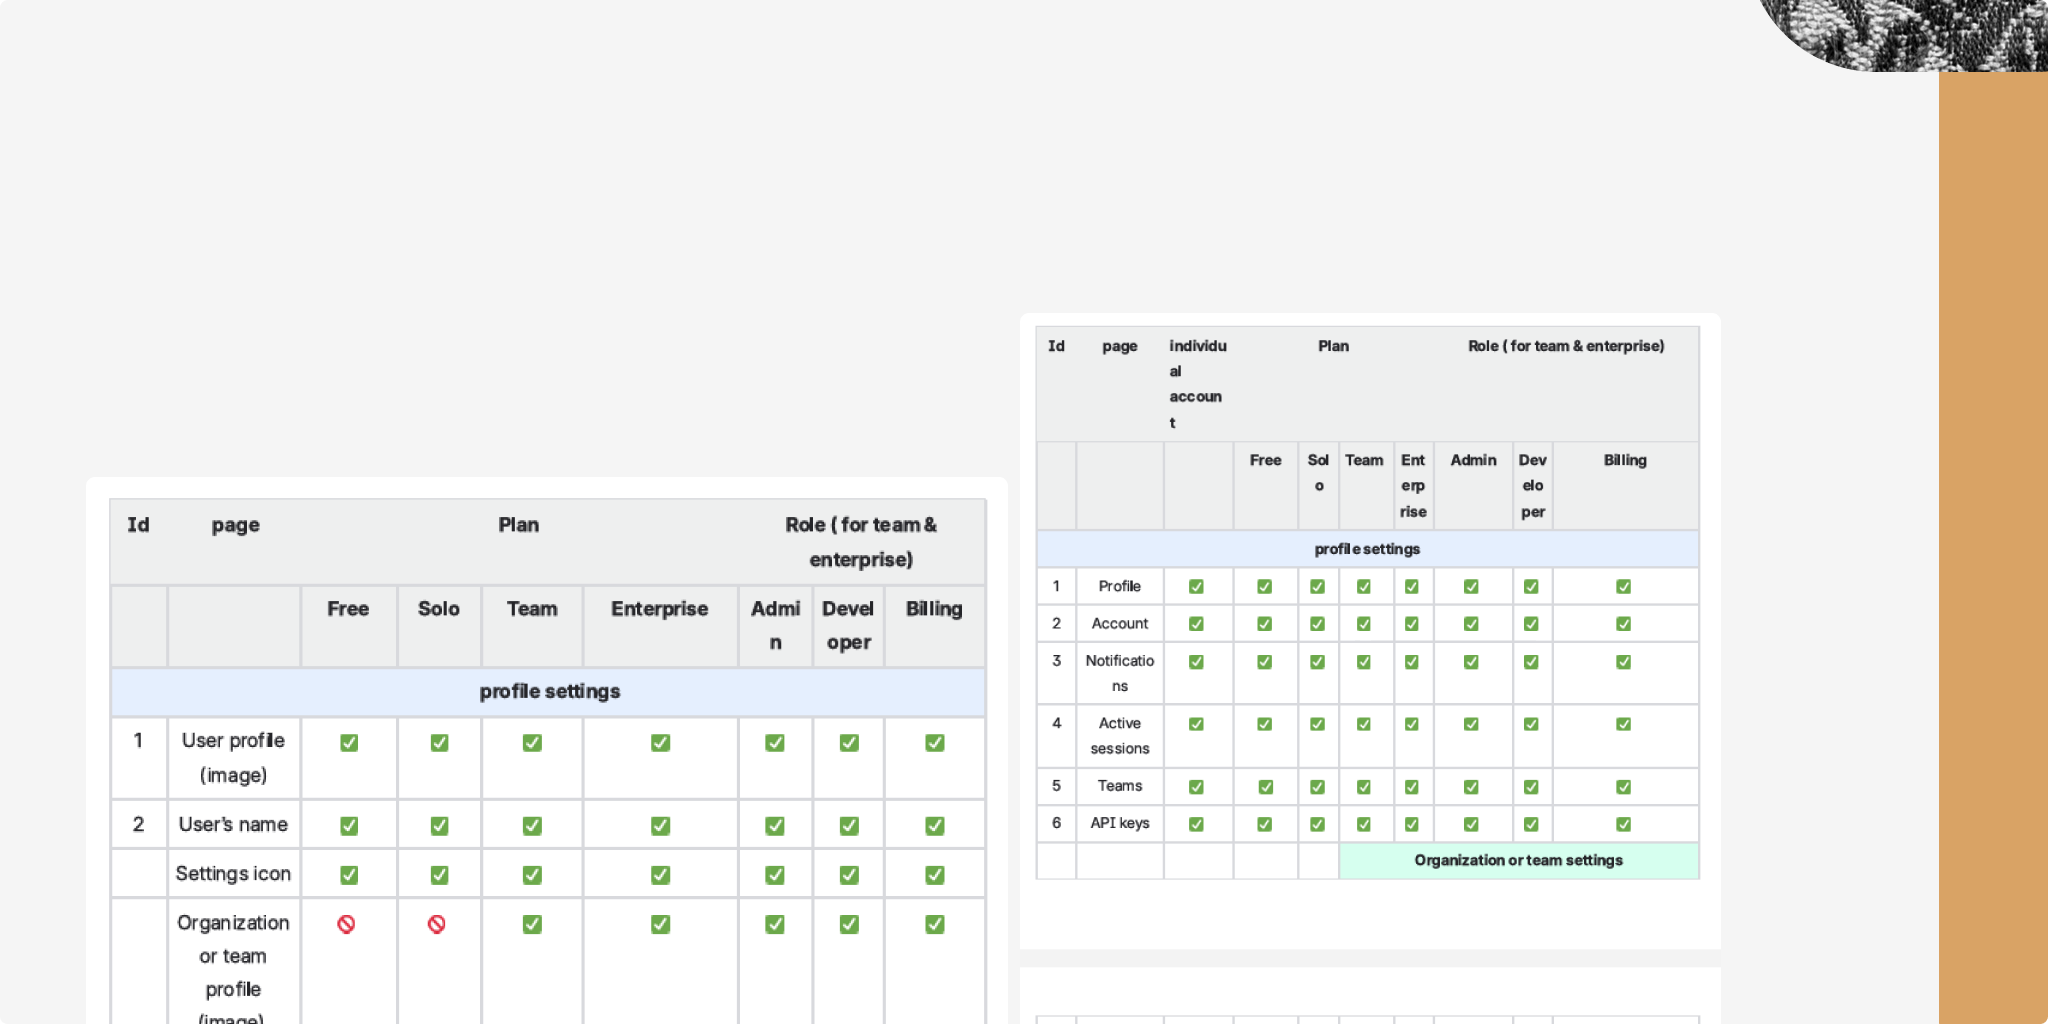The height and width of the screenshot is (1024, 2048).
Task: Click the Enterprise checkmark in Settings icon row
Action: 660,874
